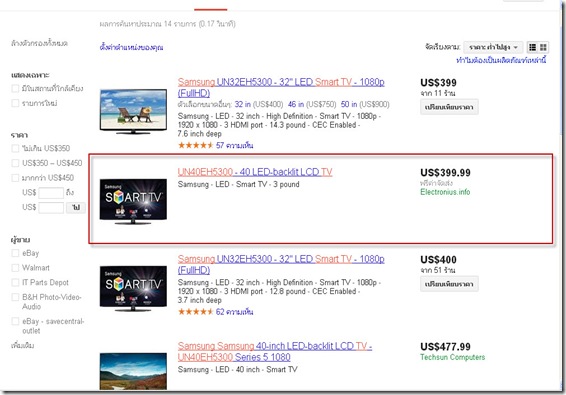Viewport: 566px width, 395px height.
Task: Check the US$350 – US$450 price filter
Action: 15,163
